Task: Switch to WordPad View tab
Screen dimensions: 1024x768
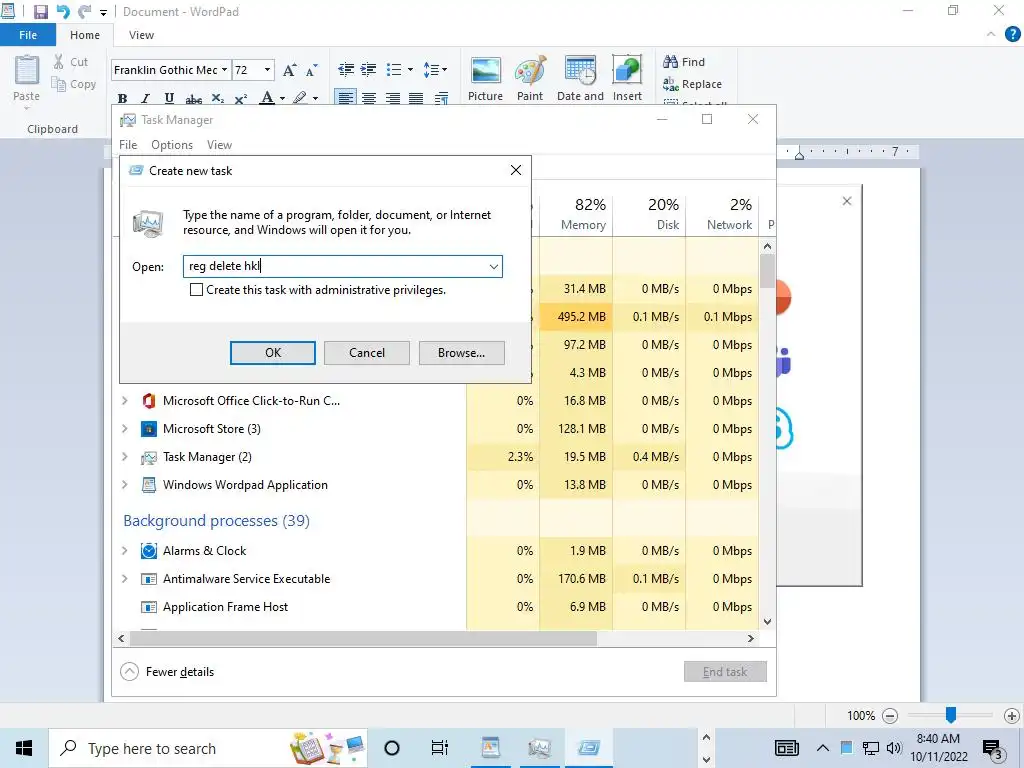Action: 141,35
